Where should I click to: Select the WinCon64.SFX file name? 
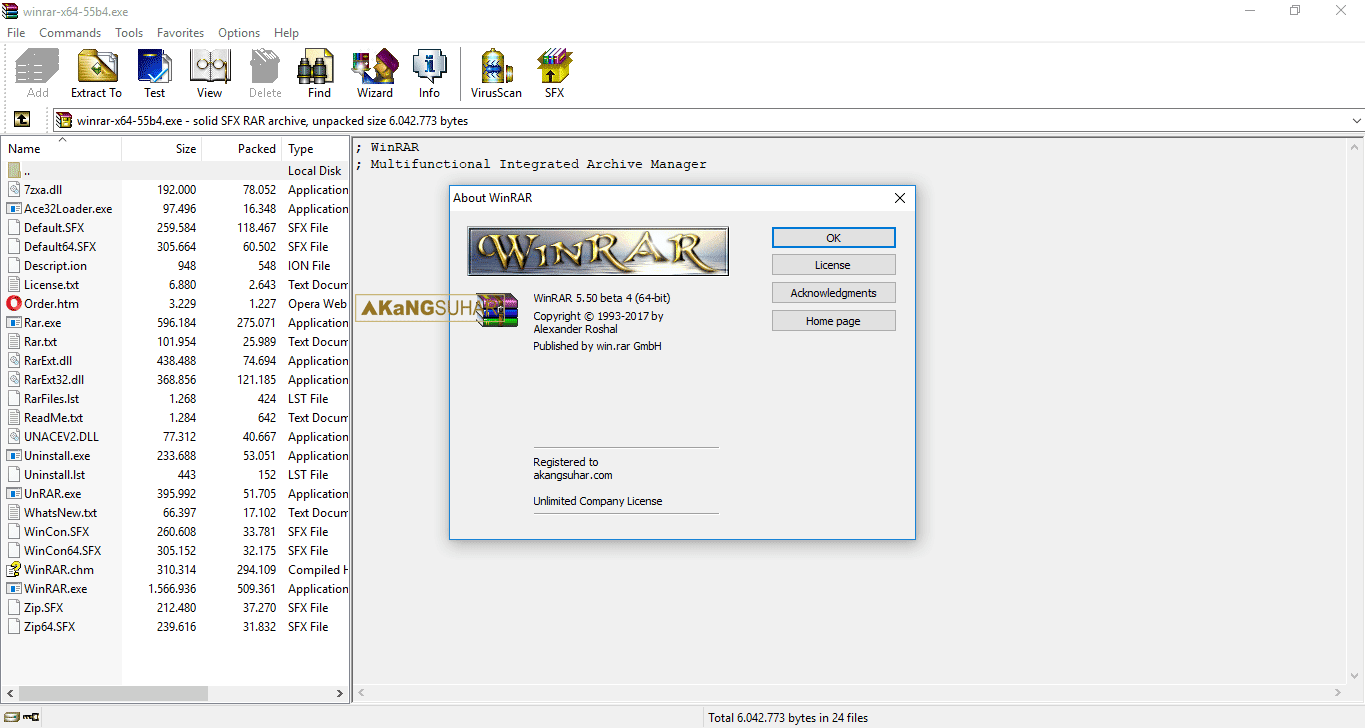click(62, 551)
